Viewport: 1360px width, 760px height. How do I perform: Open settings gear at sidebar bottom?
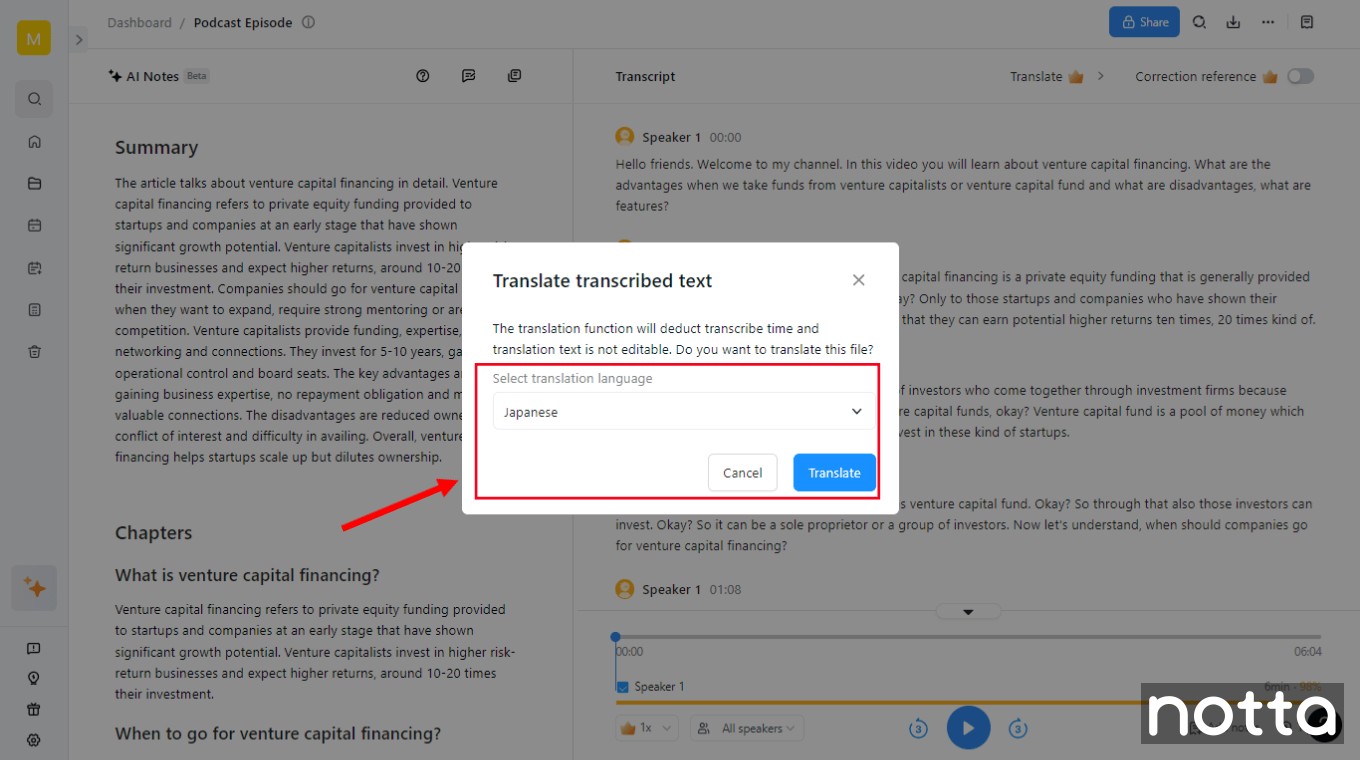point(33,739)
